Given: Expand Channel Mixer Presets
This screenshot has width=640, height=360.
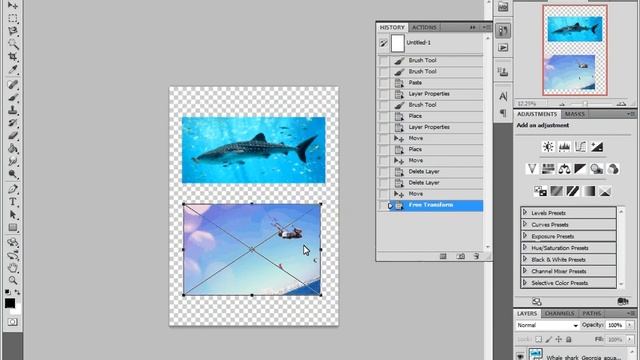Looking at the screenshot, I should 525,271.
